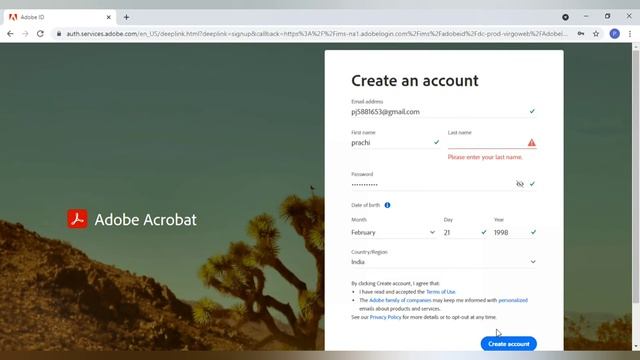
Task: Click the email field green checkmark
Action: [532, 111]
